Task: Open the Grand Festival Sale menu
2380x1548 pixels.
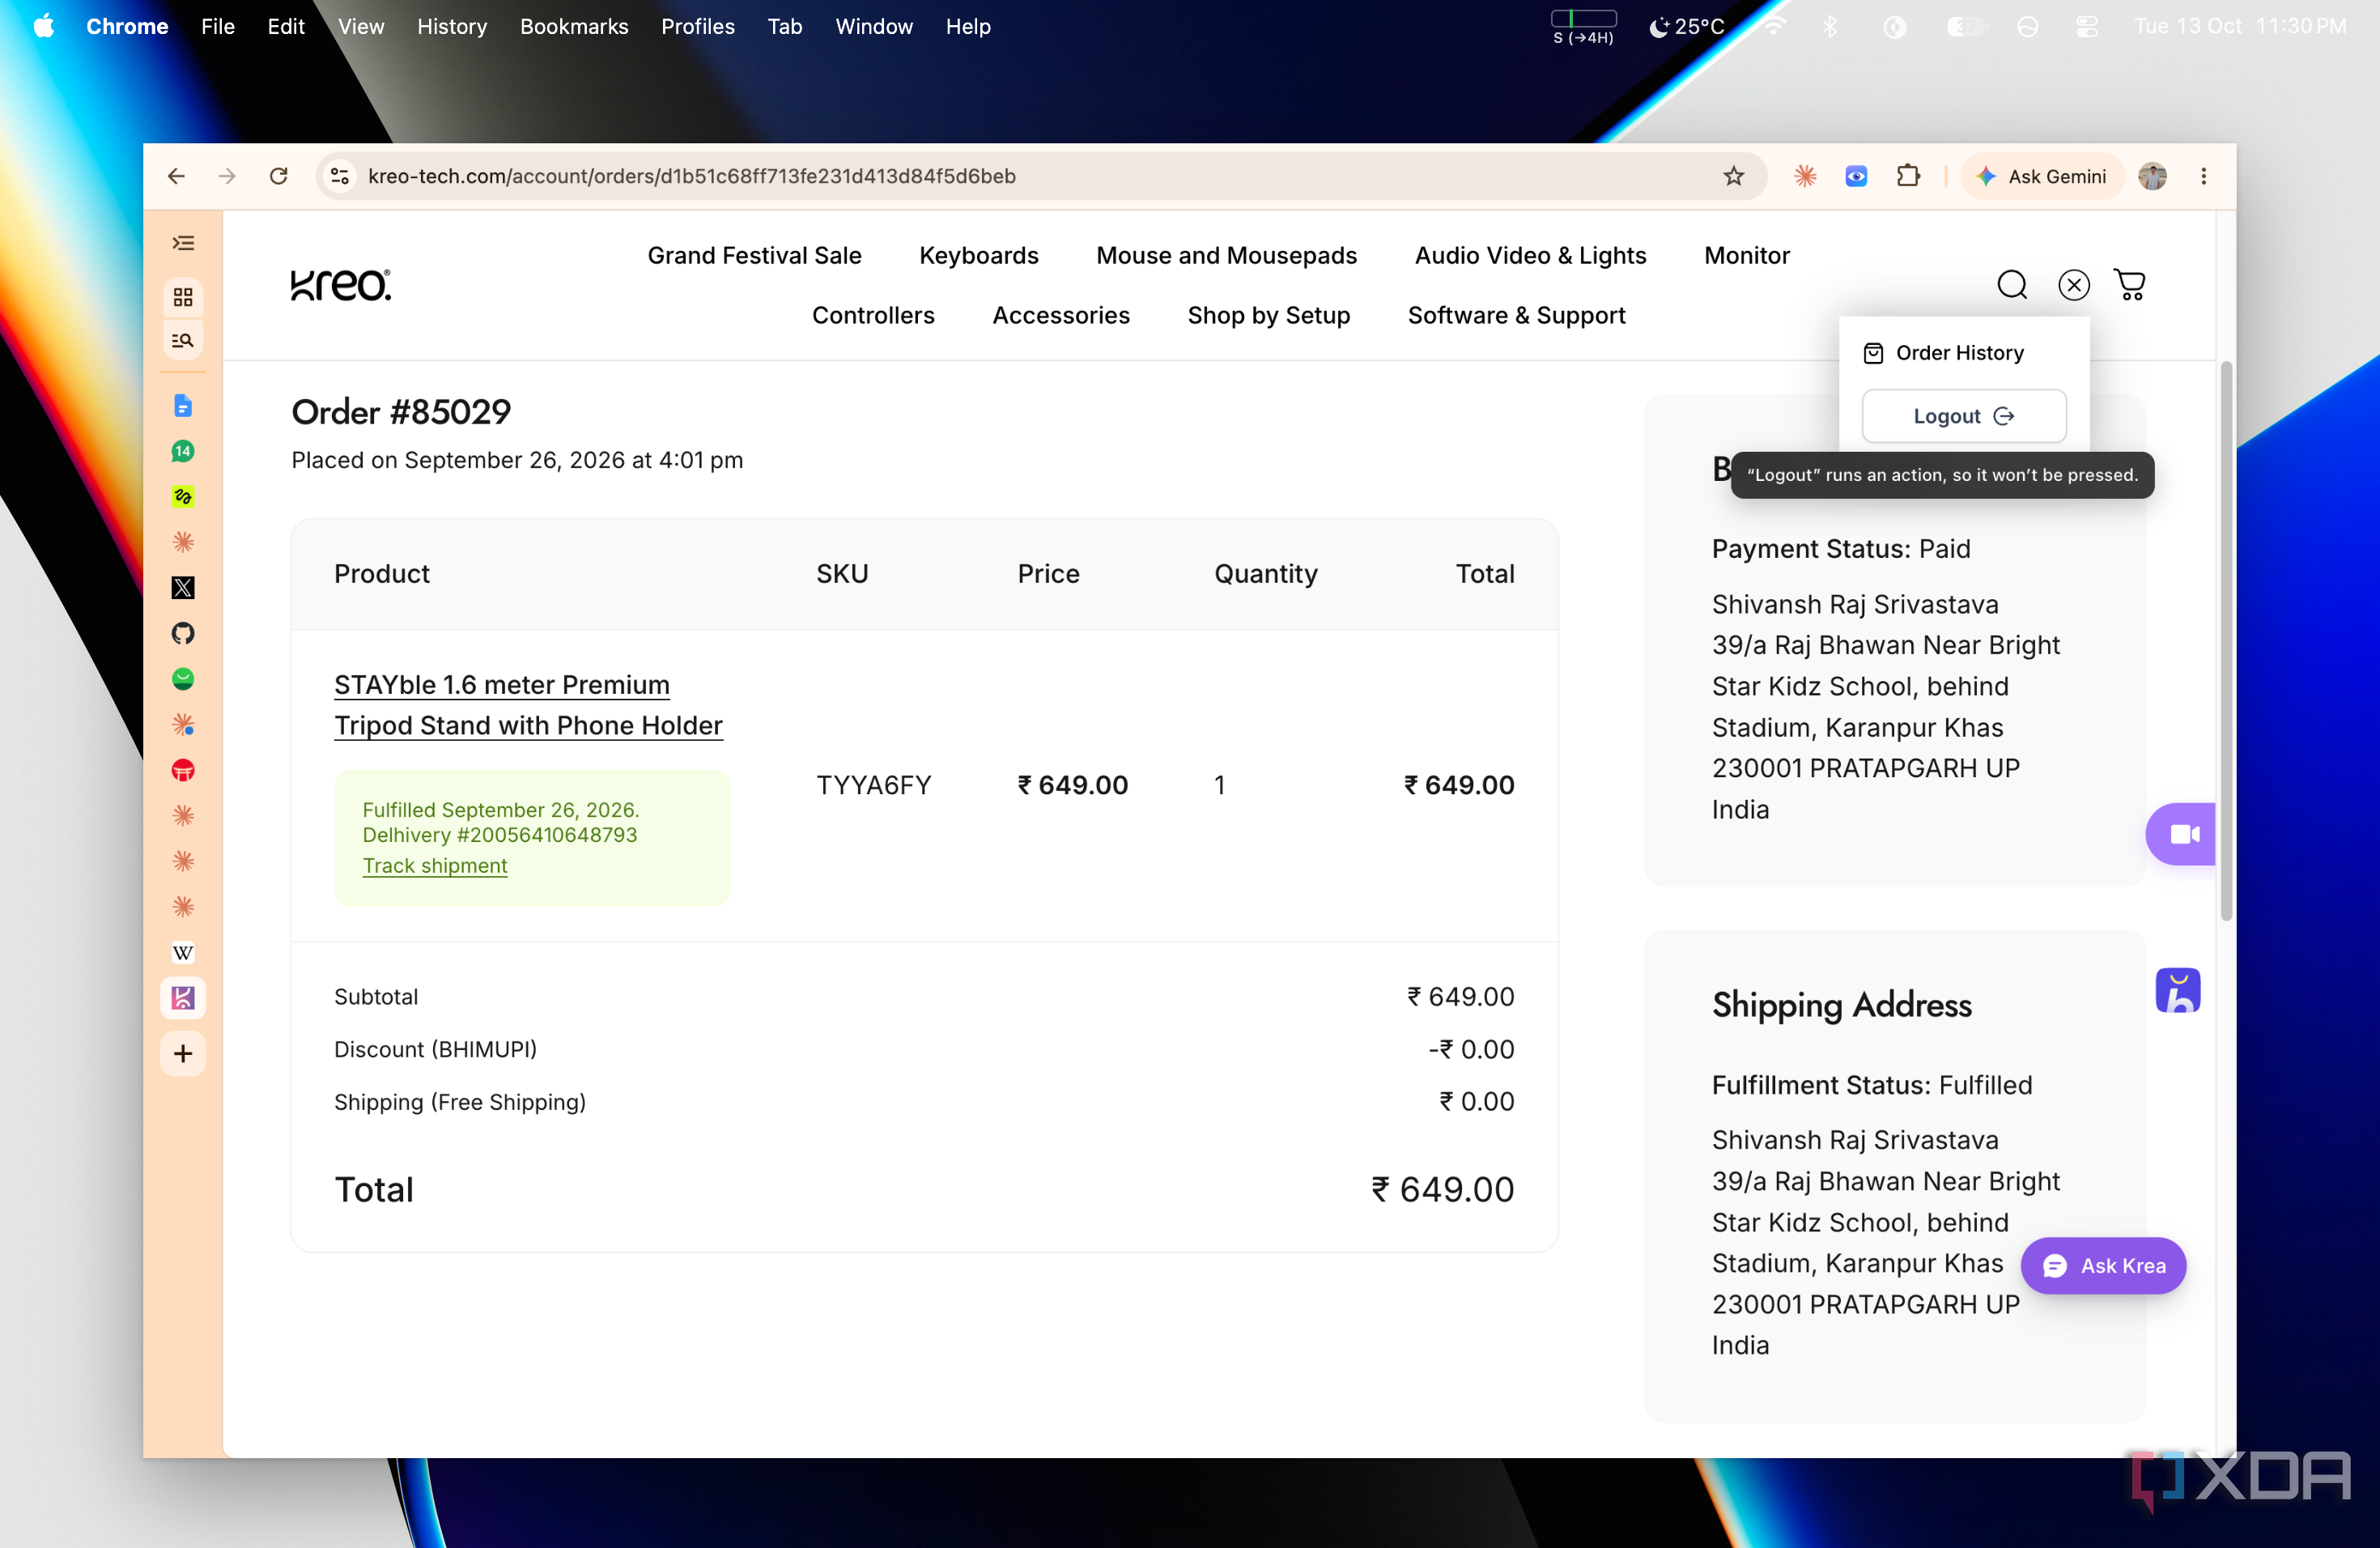Action: 754,256
